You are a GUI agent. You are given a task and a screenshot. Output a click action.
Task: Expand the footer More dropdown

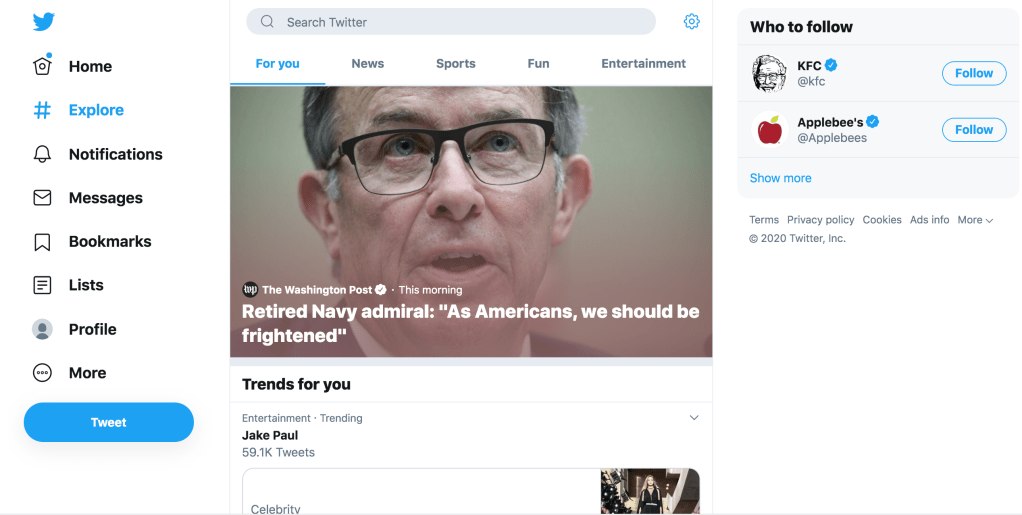[975, 220]
